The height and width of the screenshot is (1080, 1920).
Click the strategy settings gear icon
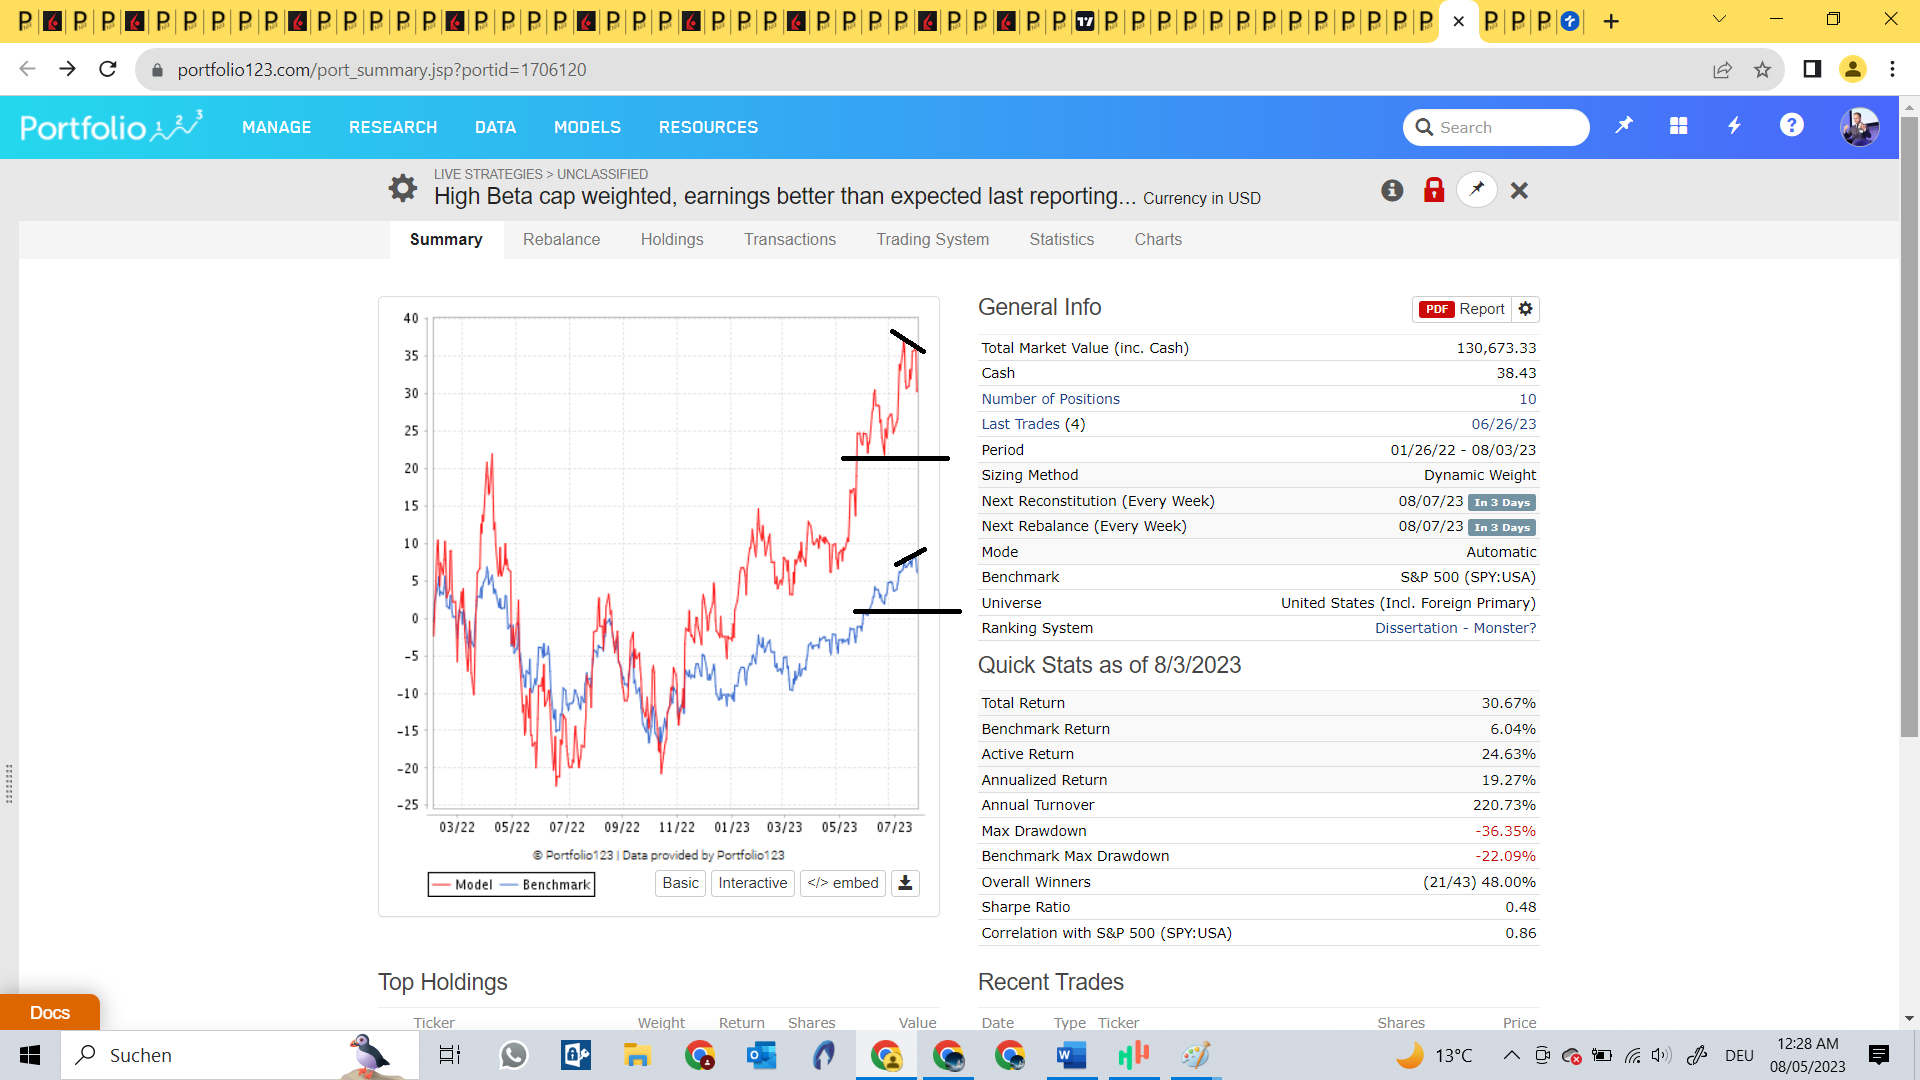(402, 188)
